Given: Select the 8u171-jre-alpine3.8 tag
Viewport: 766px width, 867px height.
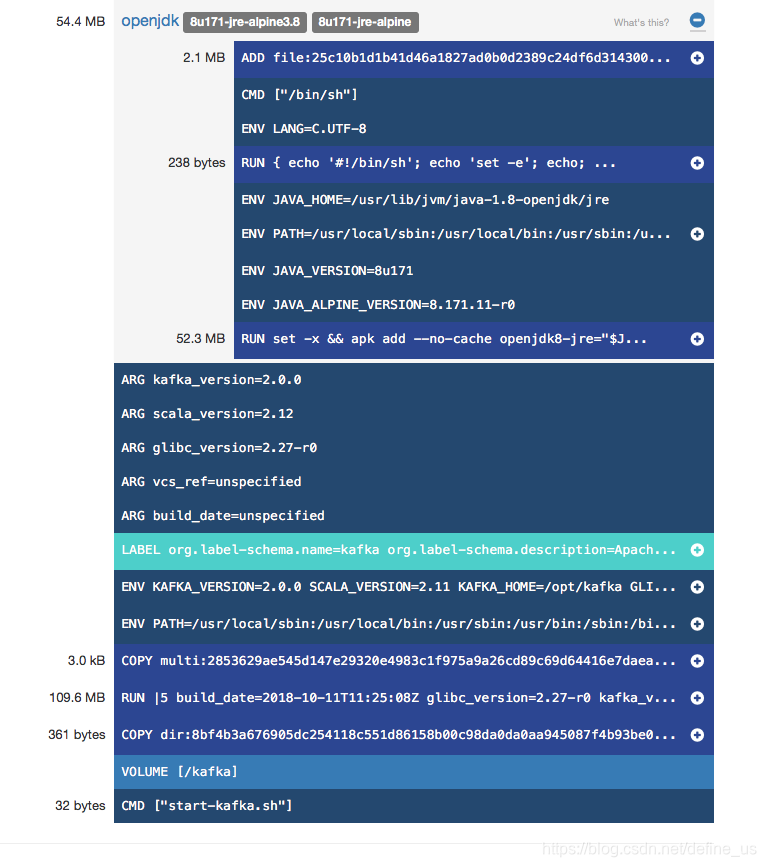Looking at the screenshot, I should click(x=244, y=22).
